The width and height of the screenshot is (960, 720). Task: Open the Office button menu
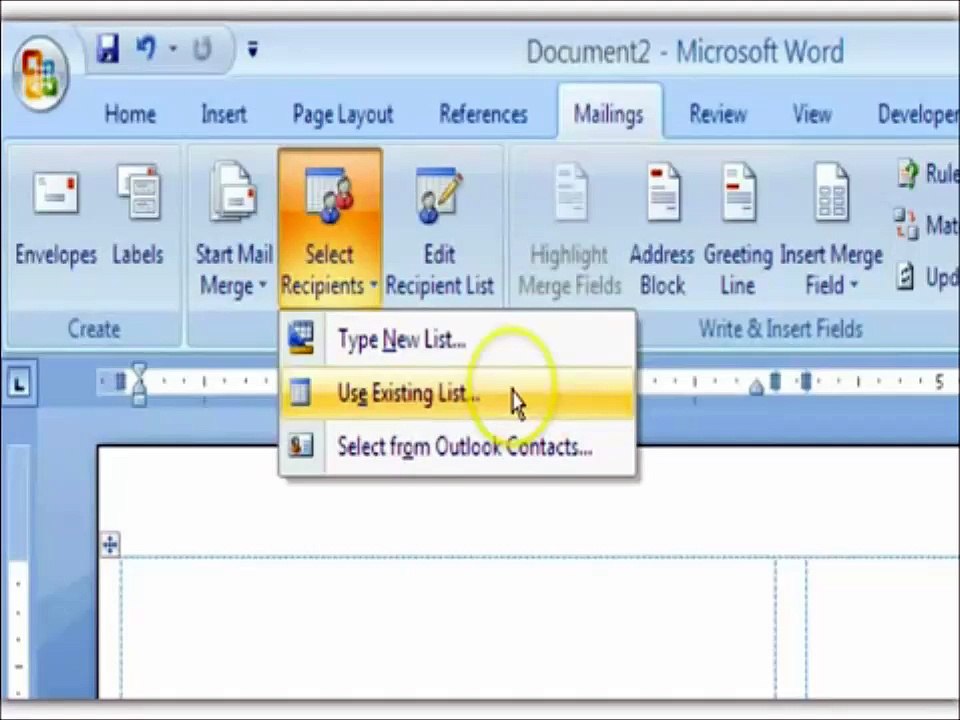pyautogui.click(x=40, y=75)
